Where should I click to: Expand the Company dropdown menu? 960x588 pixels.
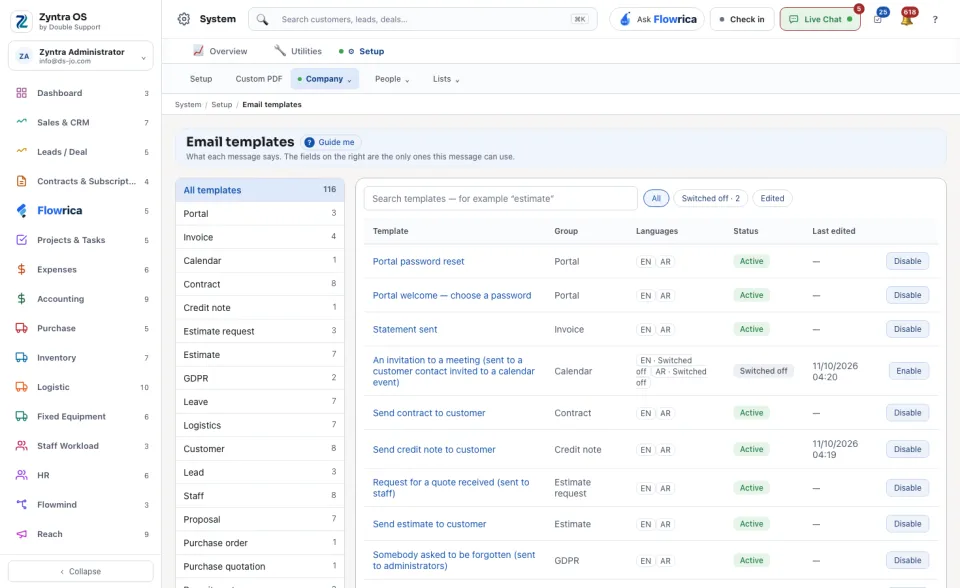(x=324, y=79)
